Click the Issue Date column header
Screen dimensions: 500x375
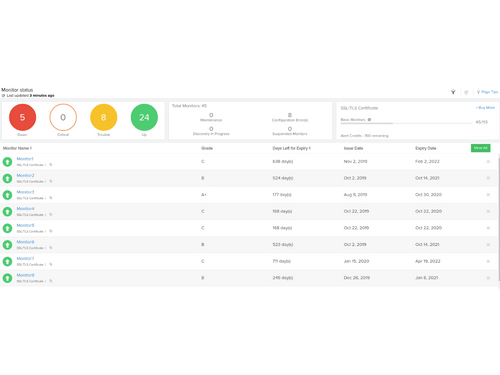click(353, 148)
